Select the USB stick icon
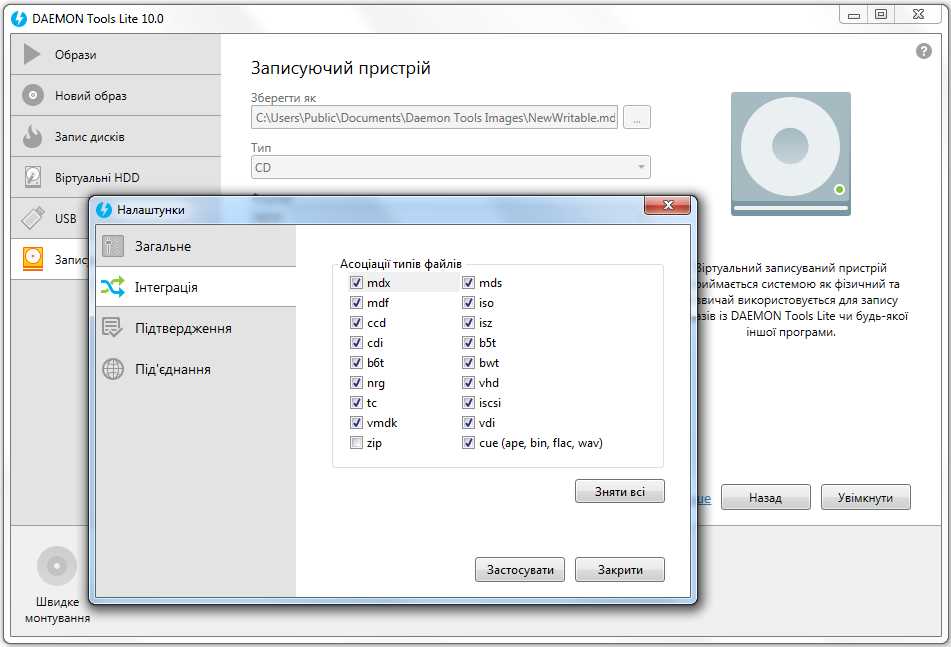 (33, 218)
